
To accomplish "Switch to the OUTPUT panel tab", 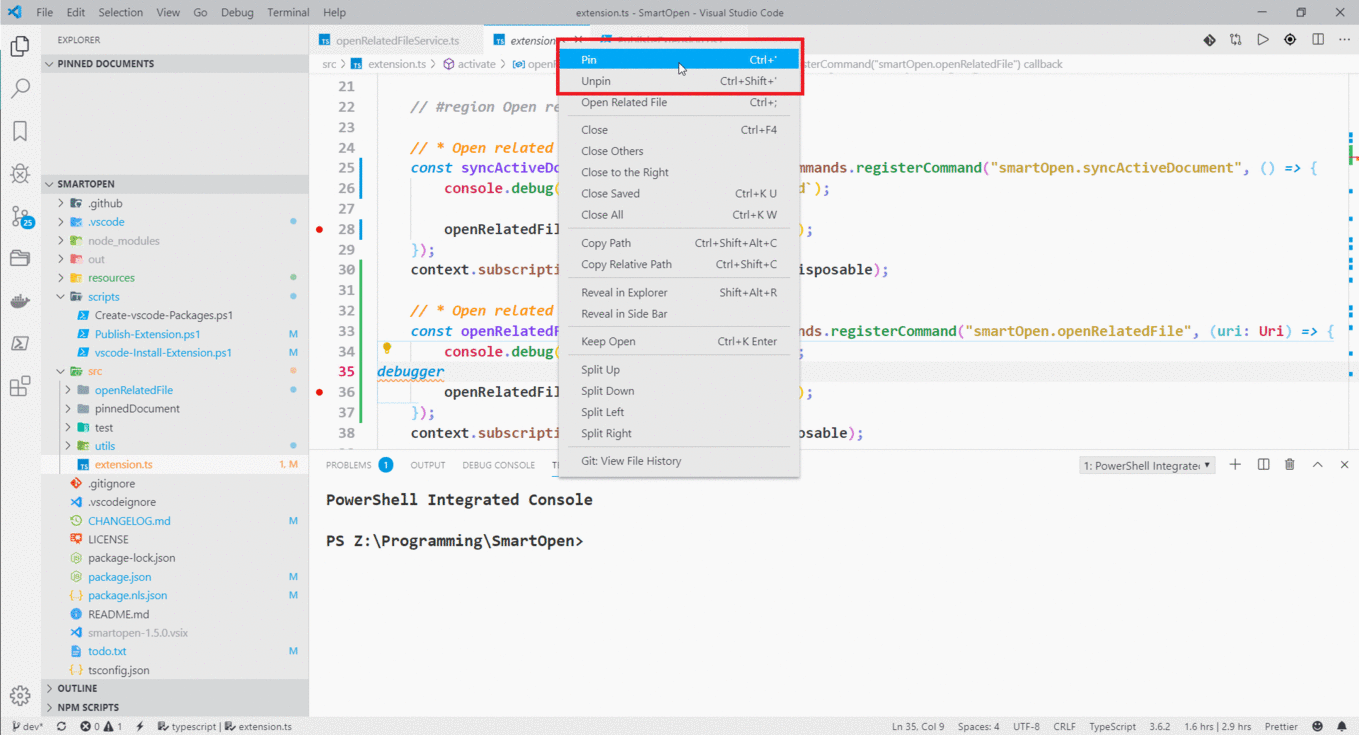I will click(x=428, y=465).
